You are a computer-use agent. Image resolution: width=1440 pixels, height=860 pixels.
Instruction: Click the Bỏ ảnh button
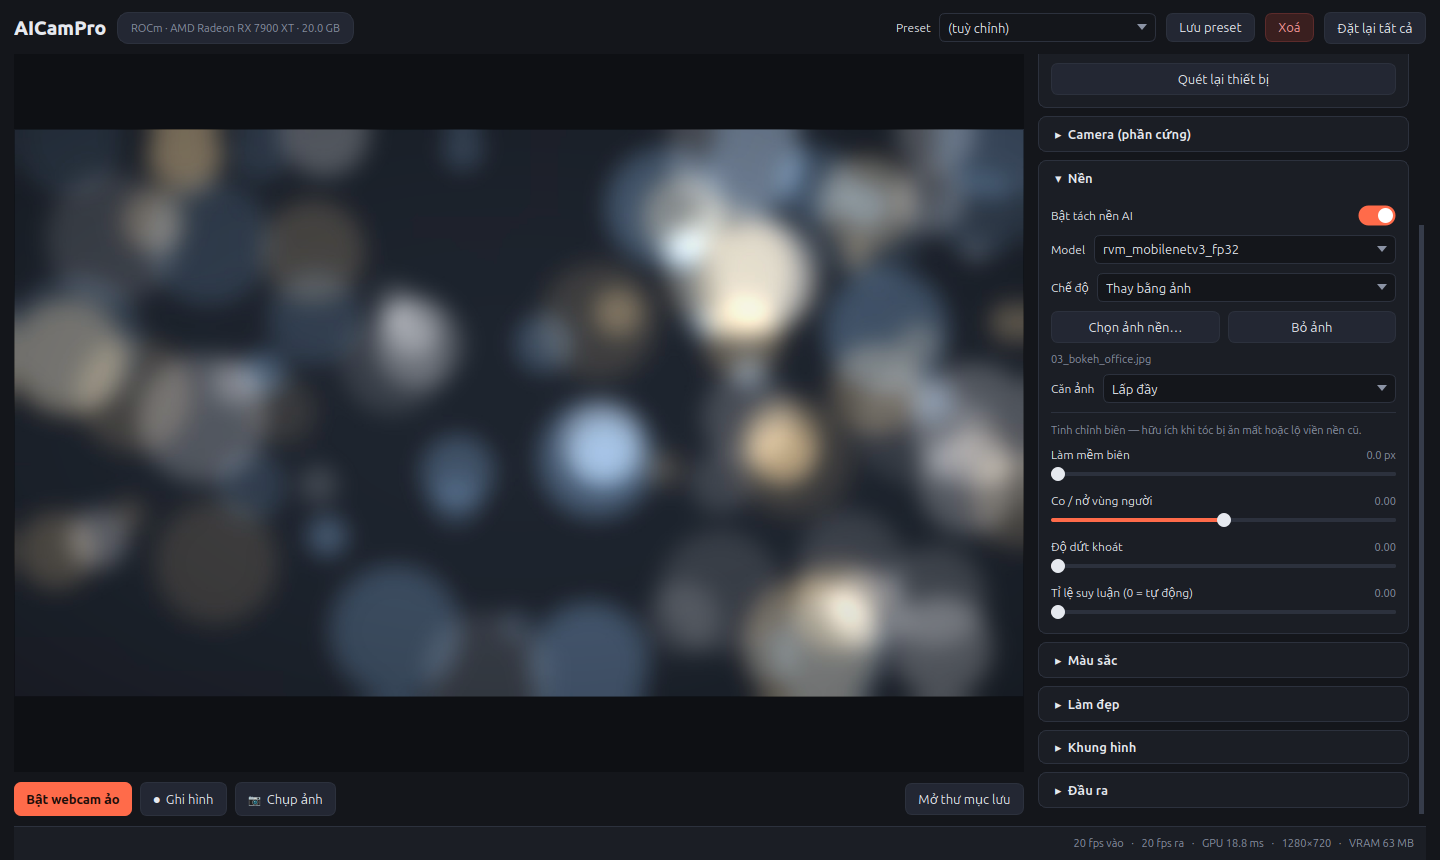point(1311,327)
